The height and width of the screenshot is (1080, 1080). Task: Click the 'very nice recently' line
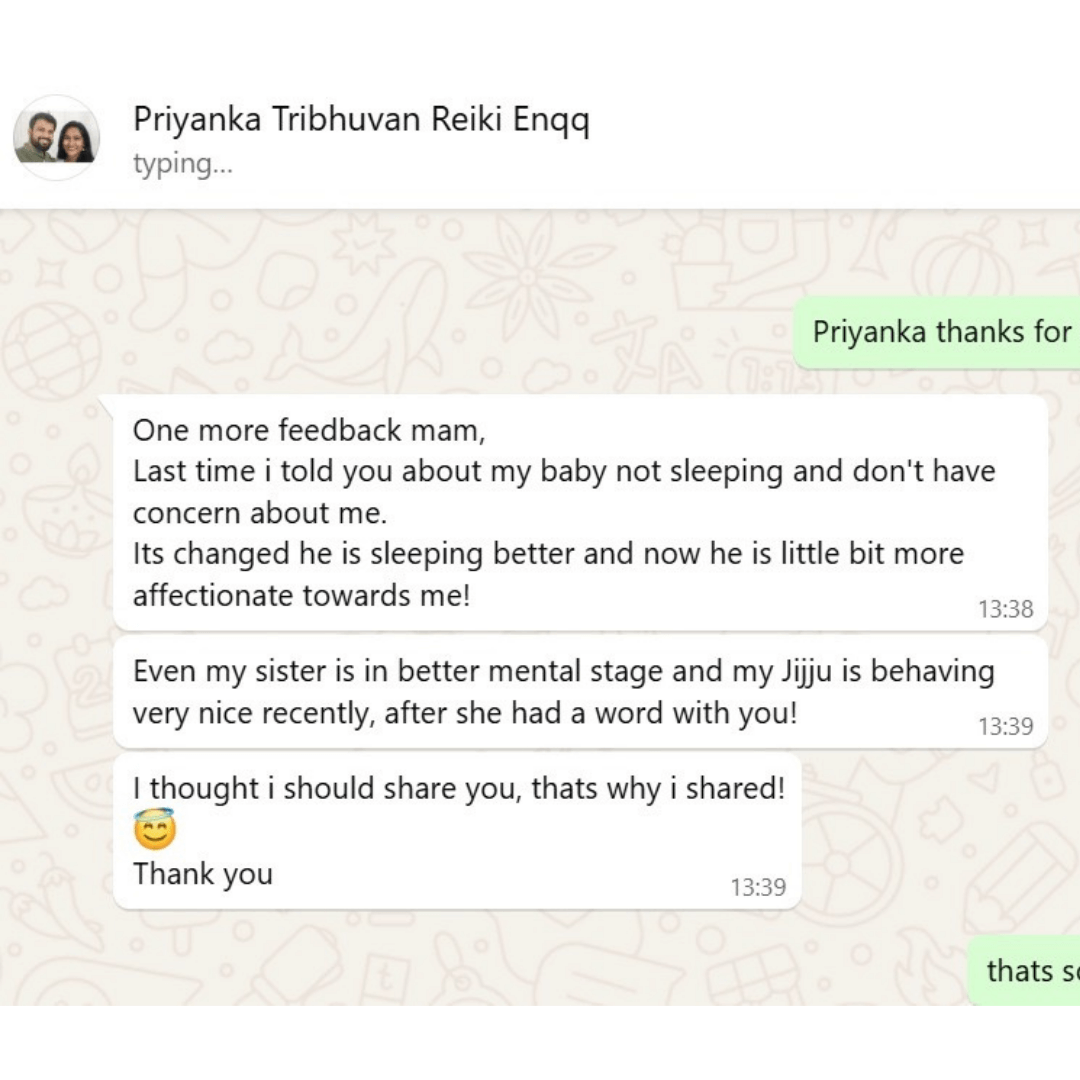465,715
